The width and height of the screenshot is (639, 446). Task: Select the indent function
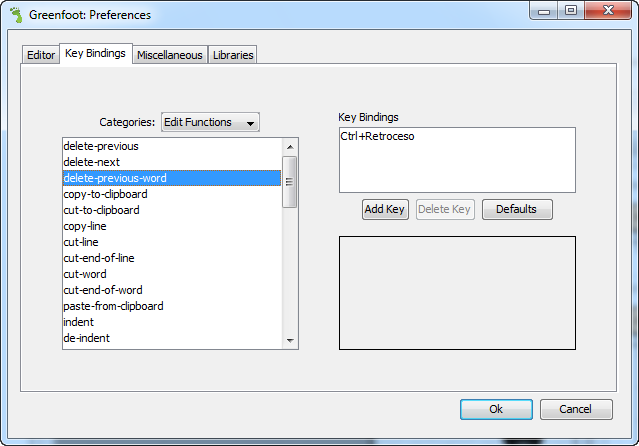click(172, 322)
